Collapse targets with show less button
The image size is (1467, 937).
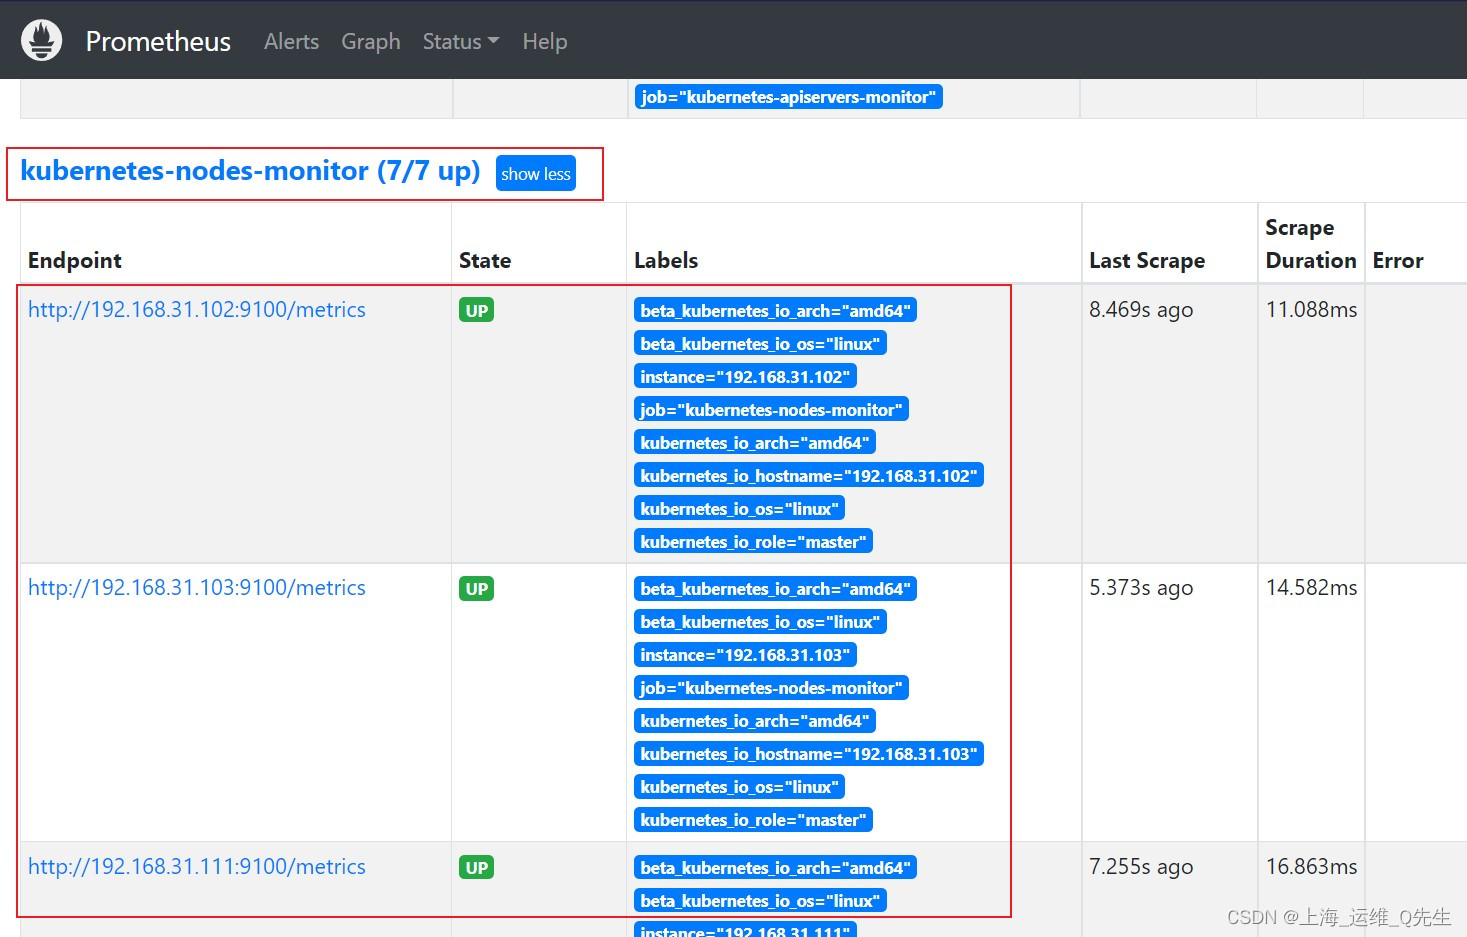(x=536, y=173)
